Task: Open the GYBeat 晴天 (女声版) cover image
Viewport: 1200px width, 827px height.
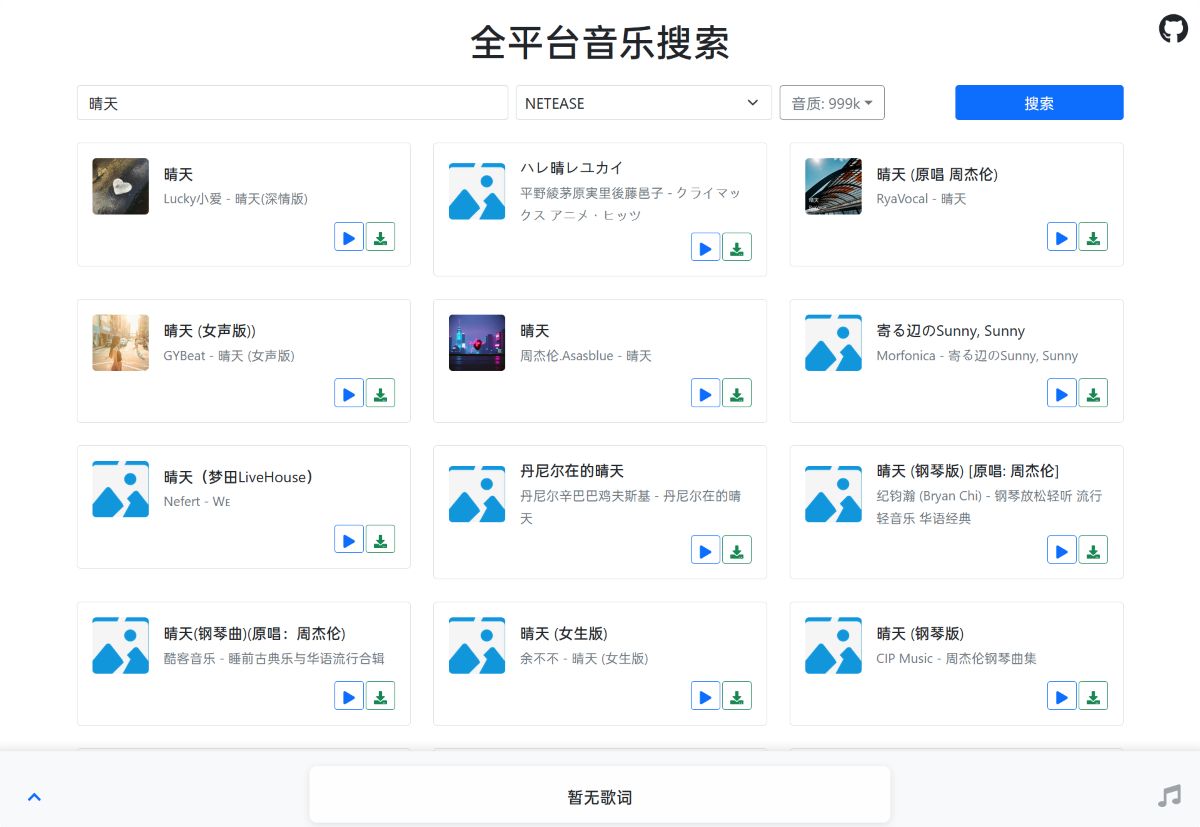Action: click(x=121, y=343)
